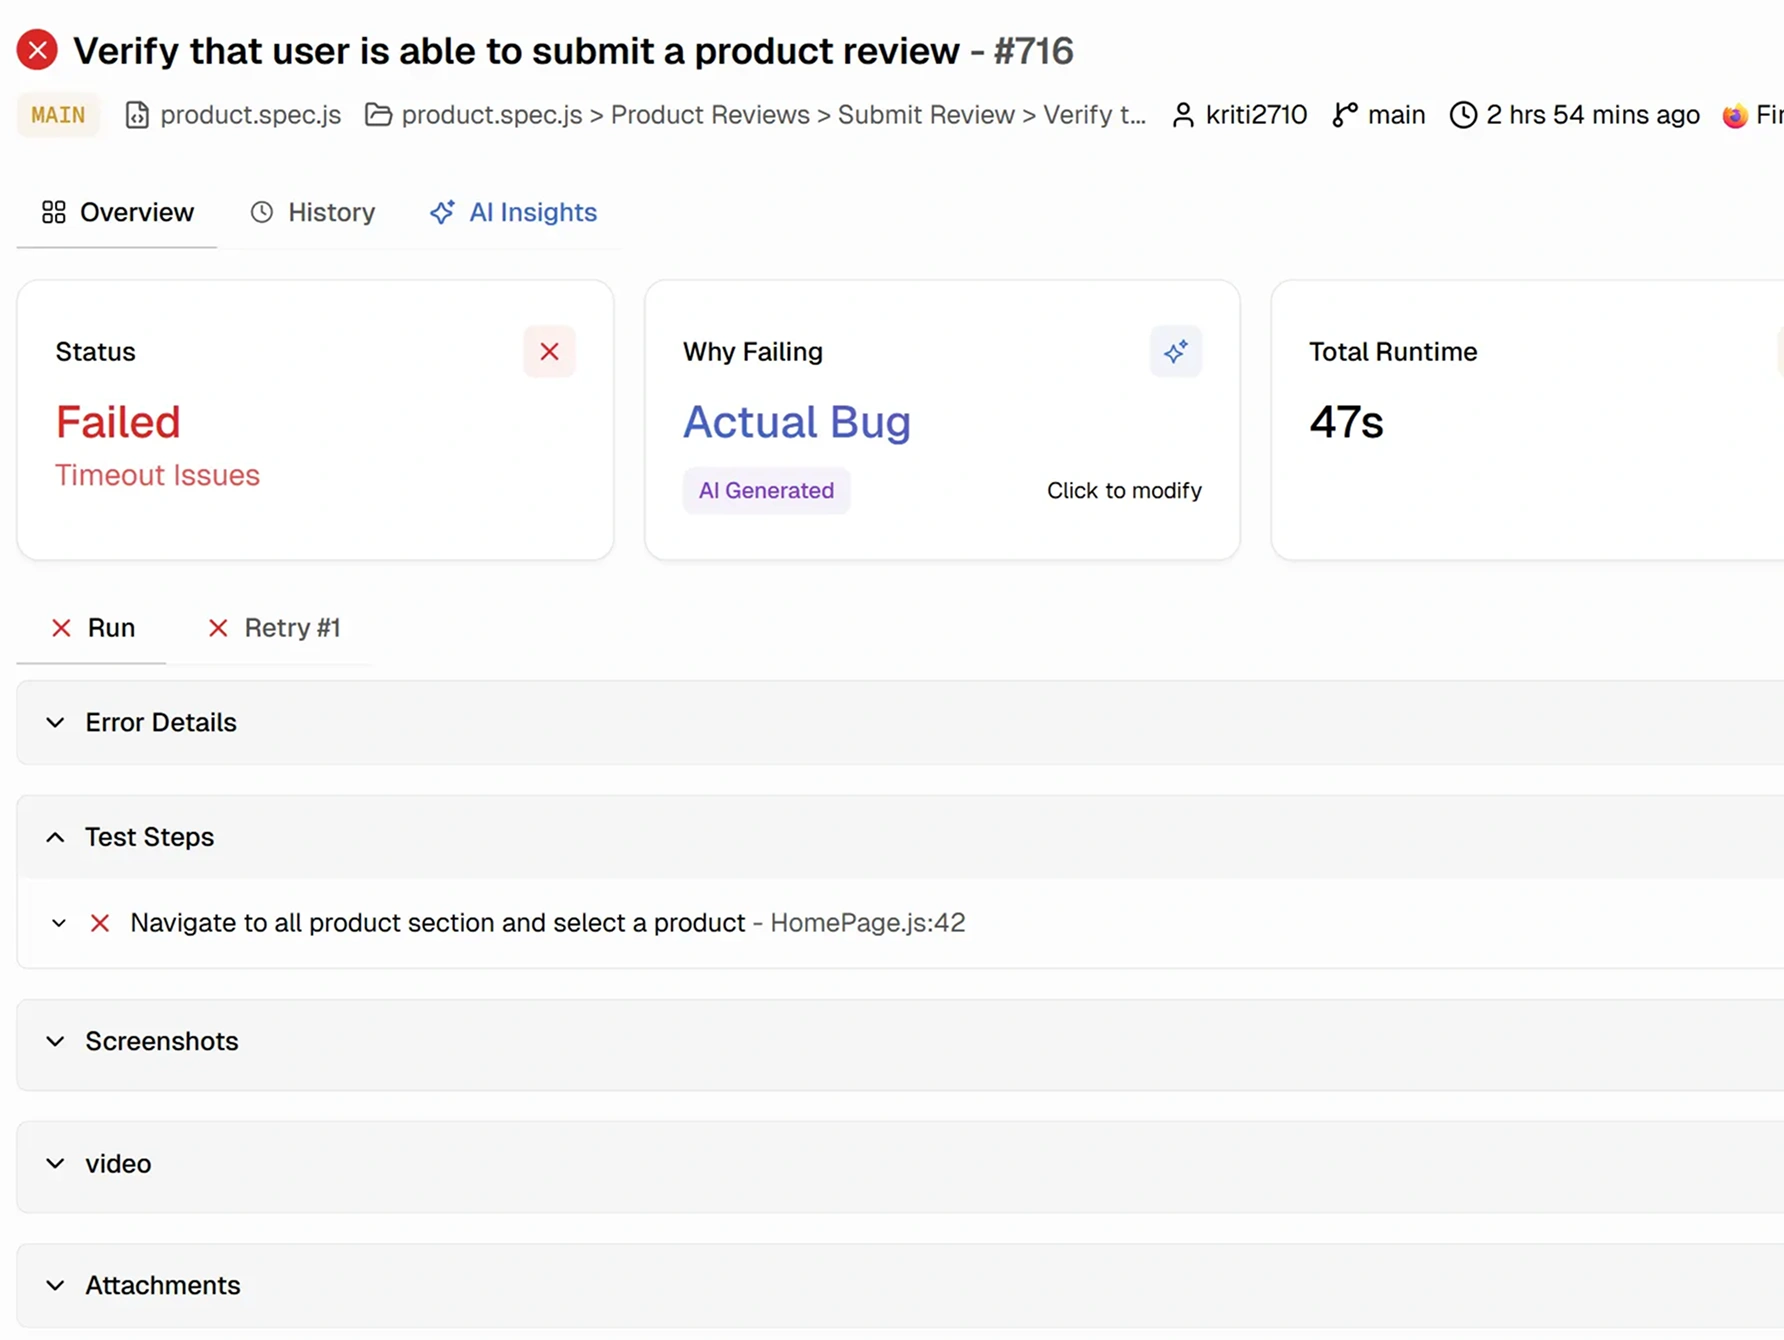Click the clock icon beside 2 hrs 54 mins ago

(x=1463, y=115)
